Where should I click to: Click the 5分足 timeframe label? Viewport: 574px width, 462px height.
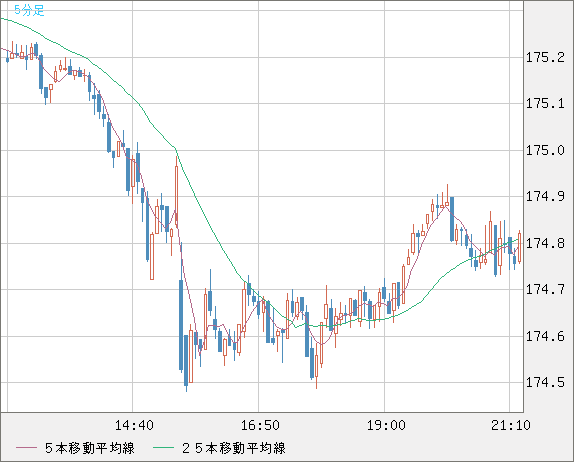(x=29, y=10)
